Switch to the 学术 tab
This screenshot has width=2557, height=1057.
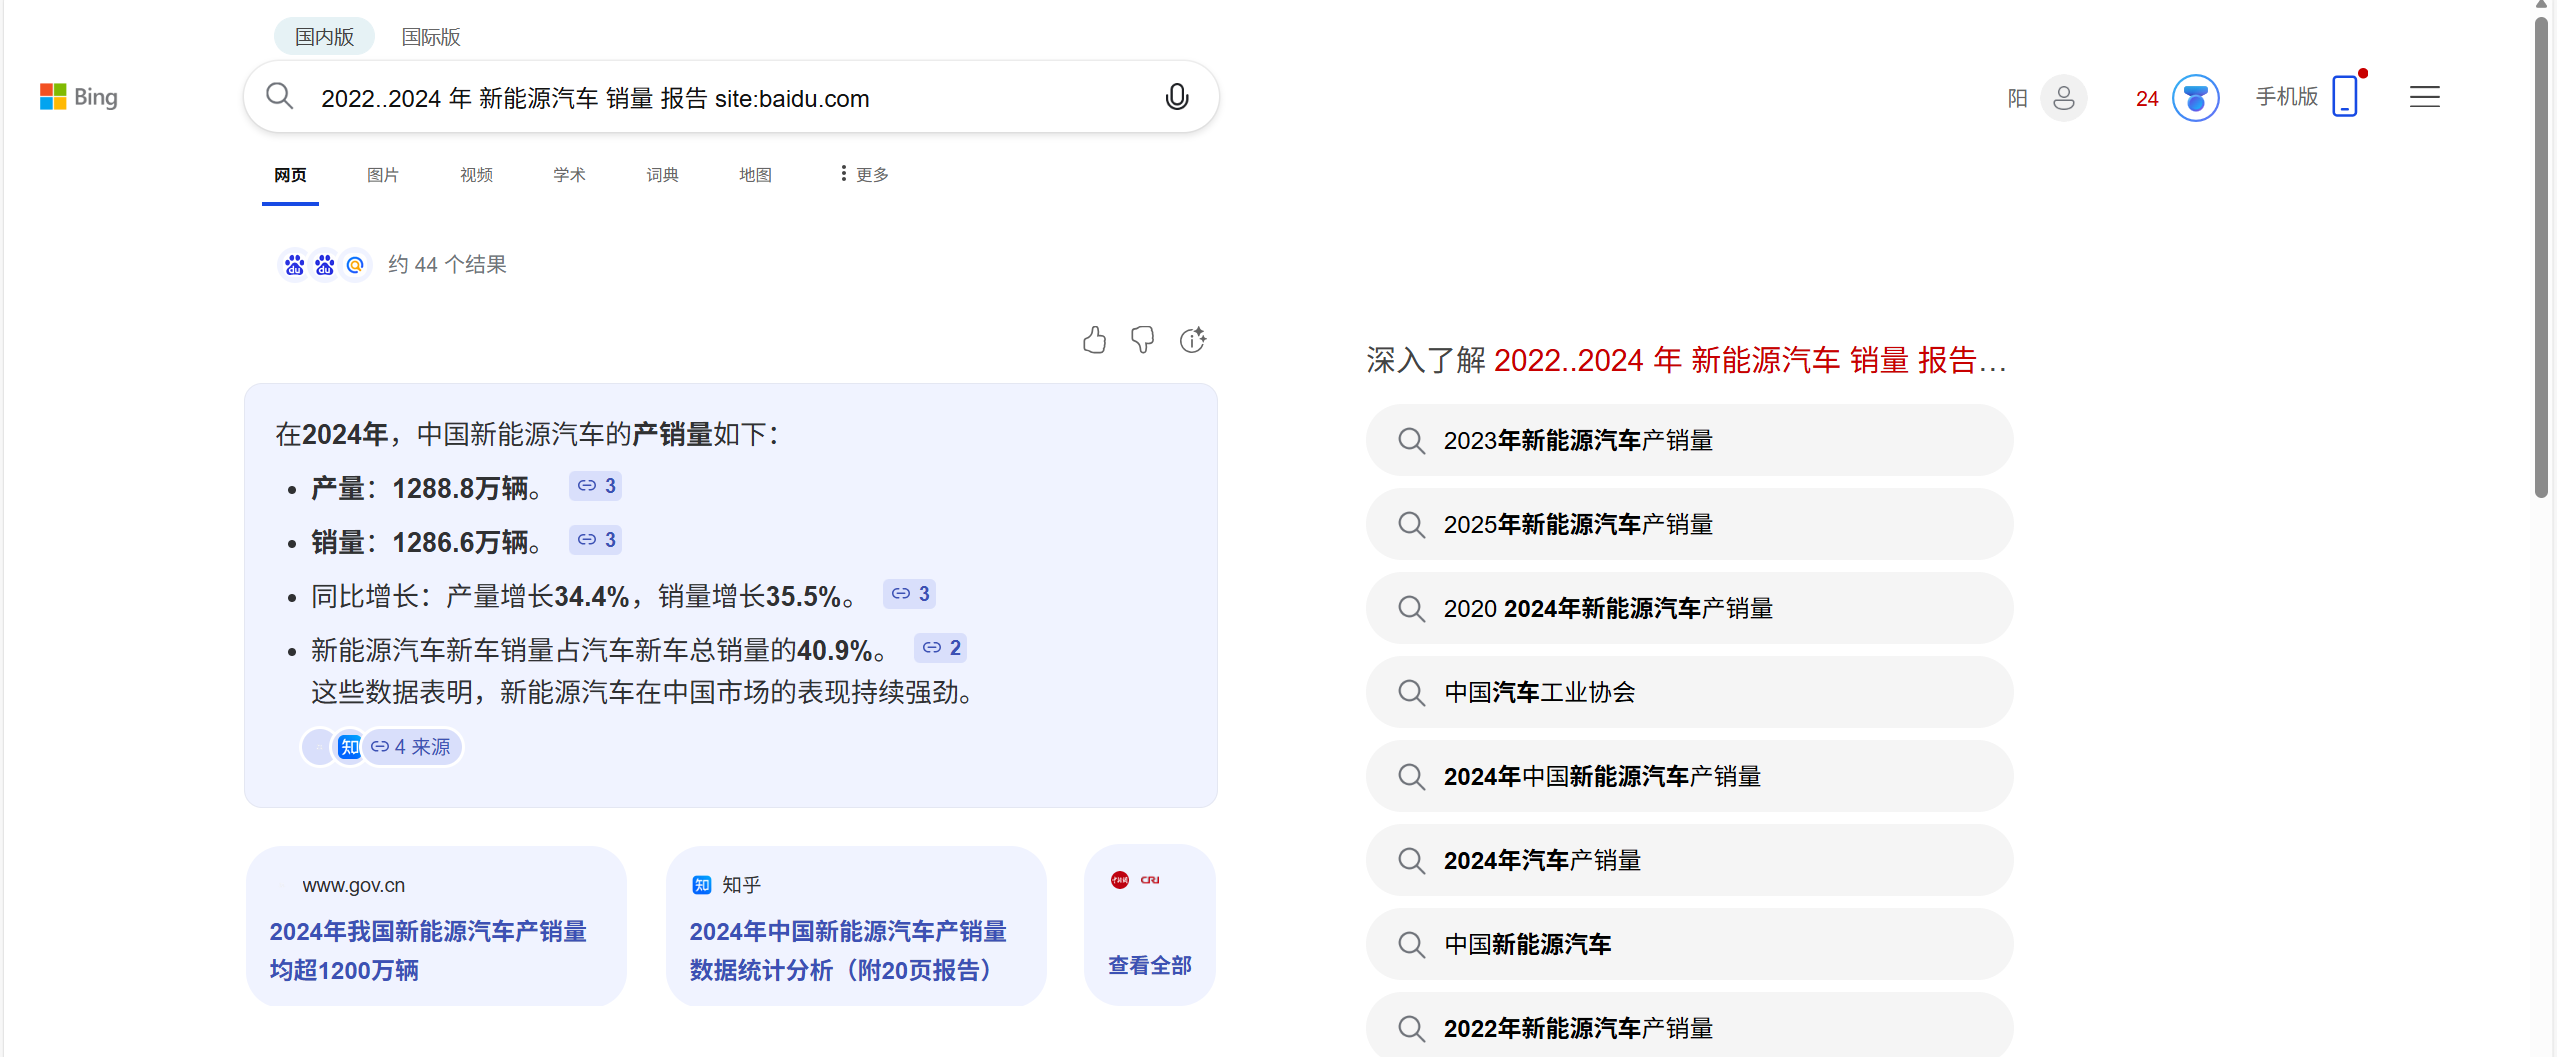click(x=569, y=175)
